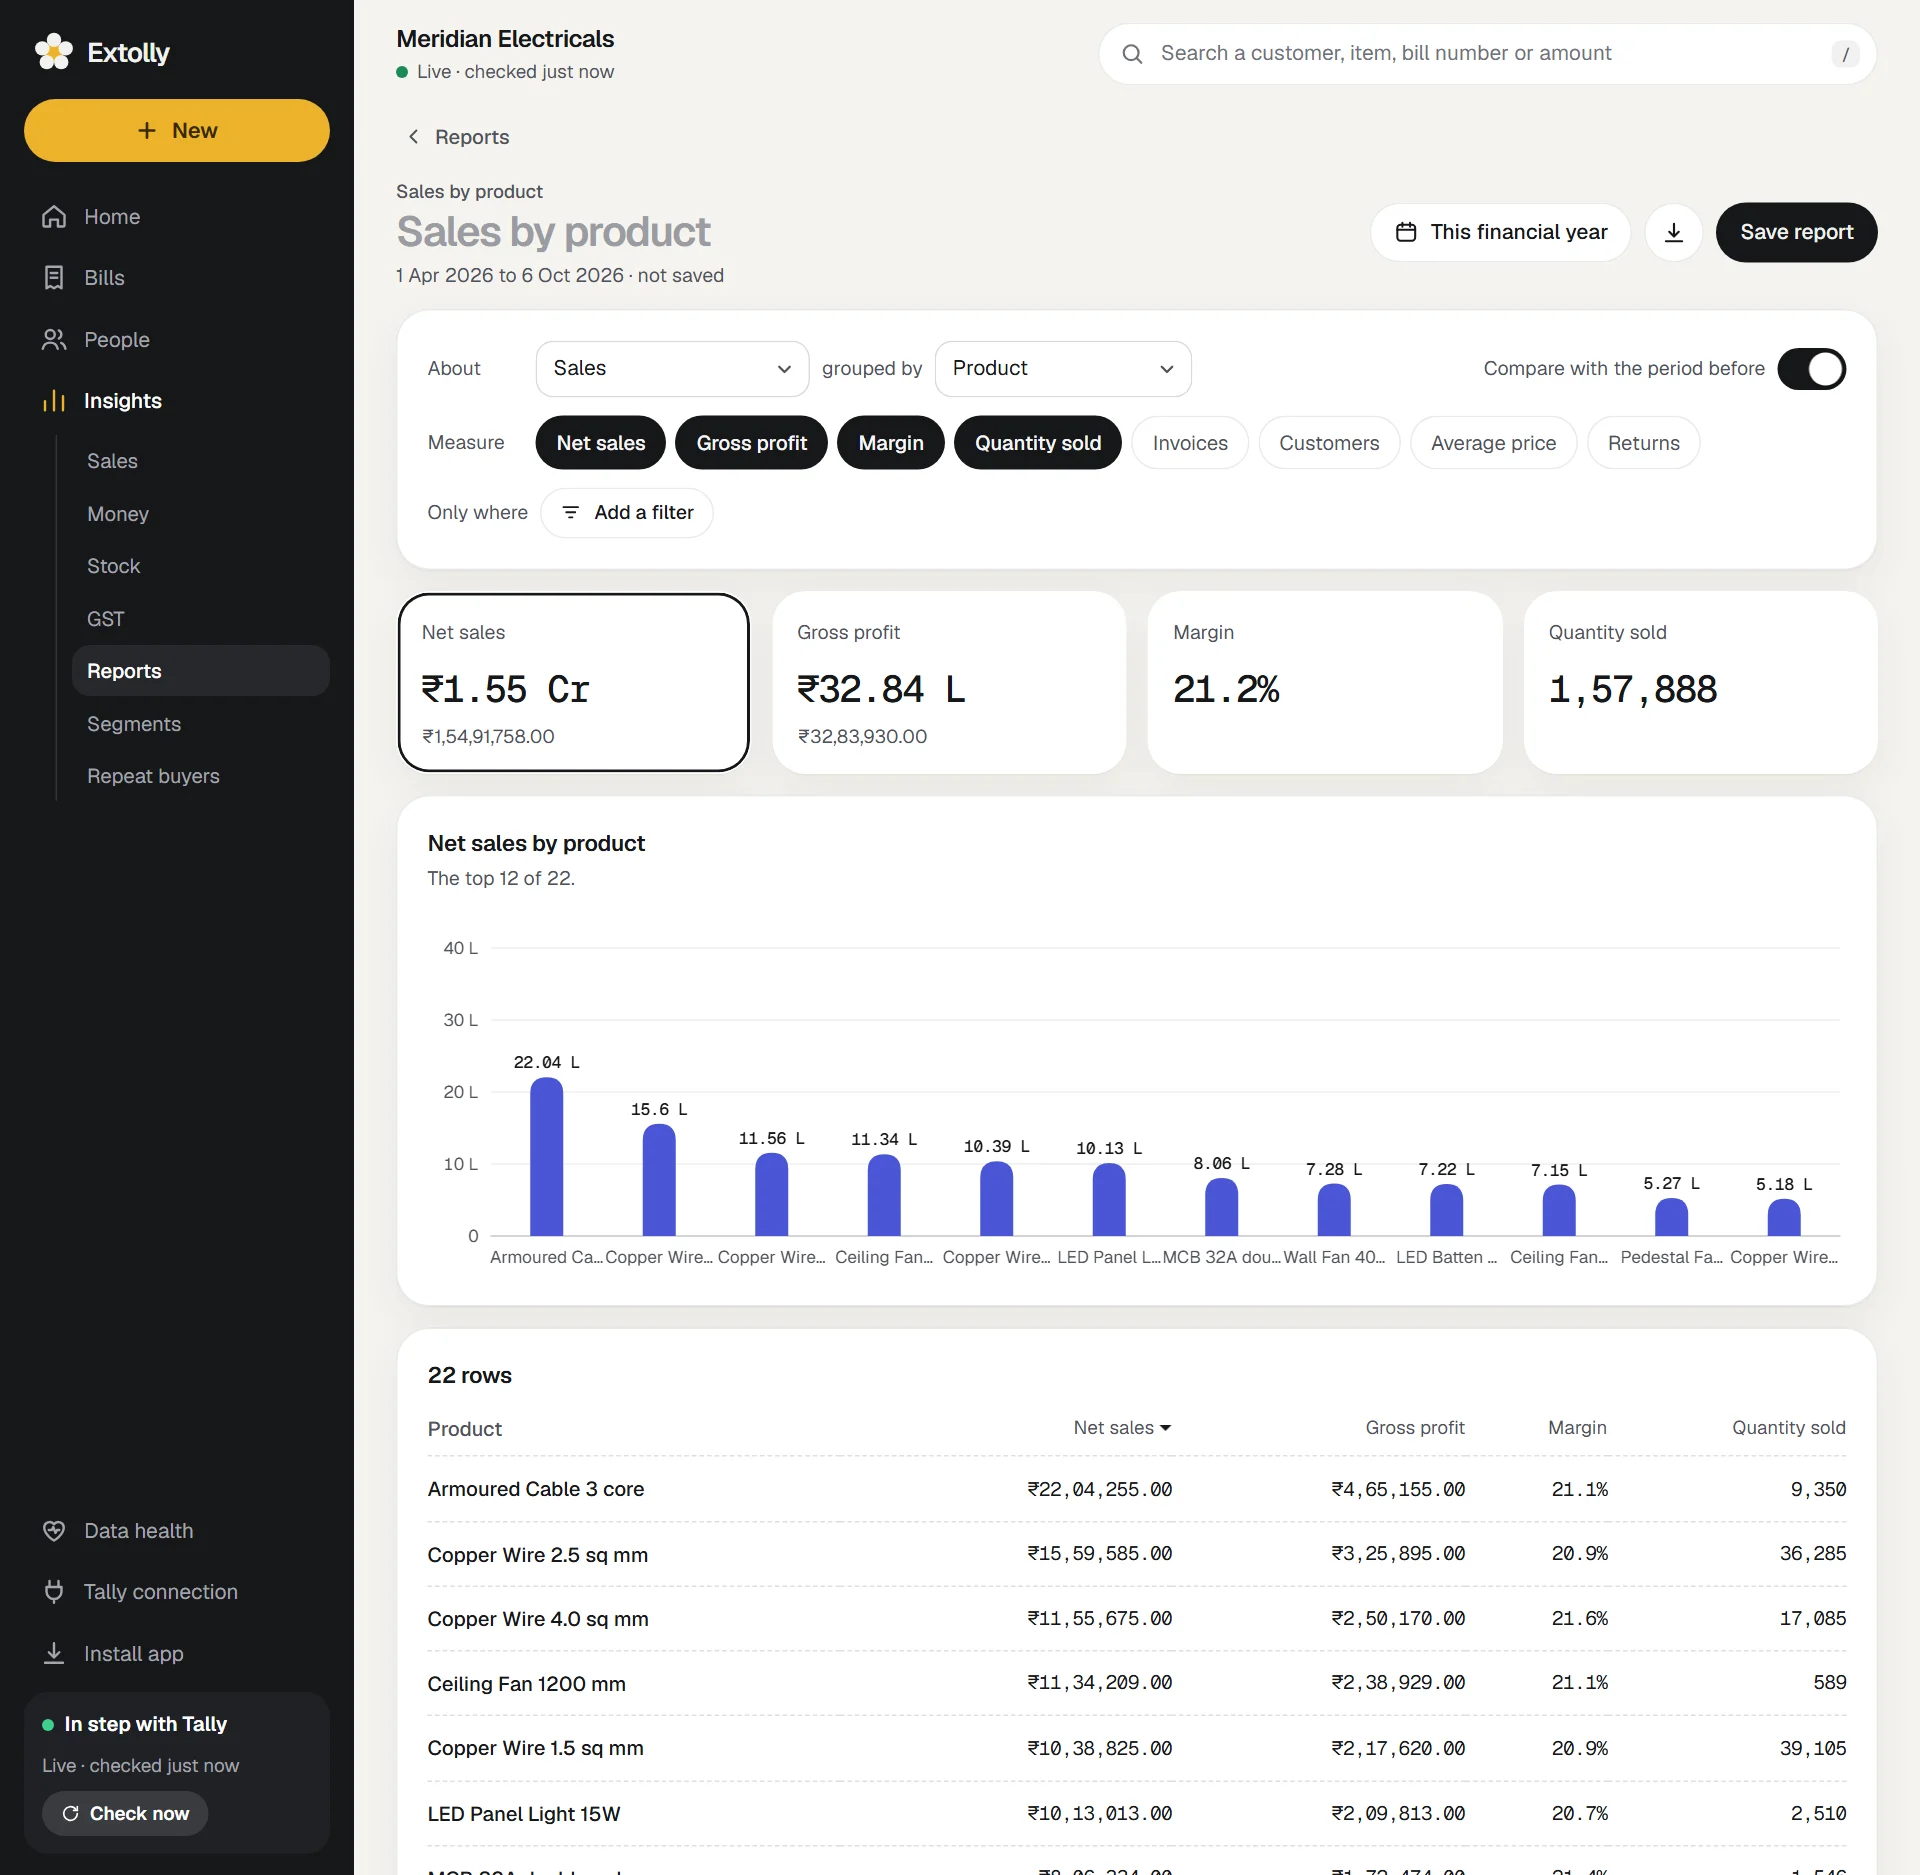Enable the Customers measure chip

(x=1329, y=443)
